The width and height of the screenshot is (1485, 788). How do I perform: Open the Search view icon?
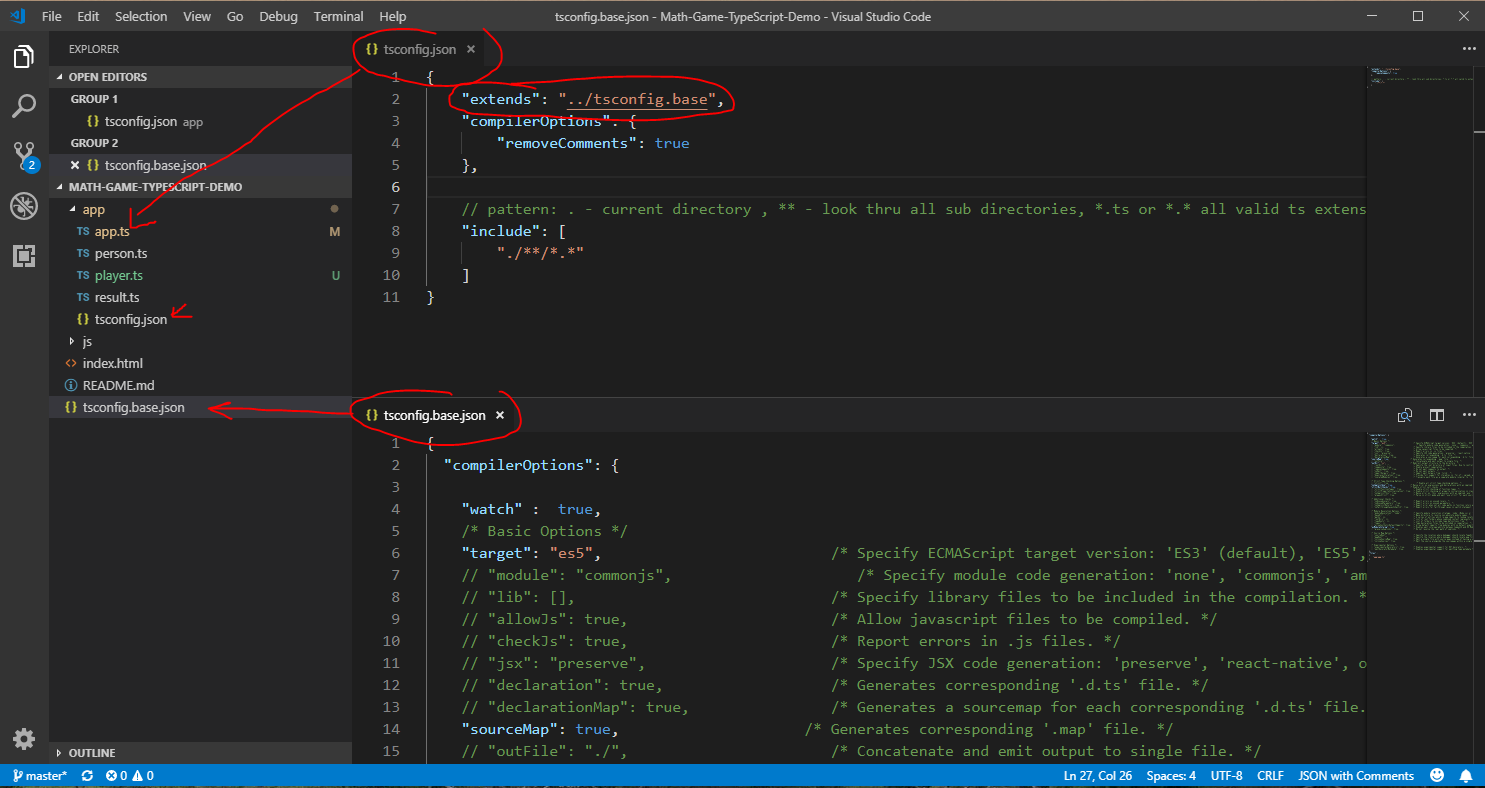click(24, 106)
